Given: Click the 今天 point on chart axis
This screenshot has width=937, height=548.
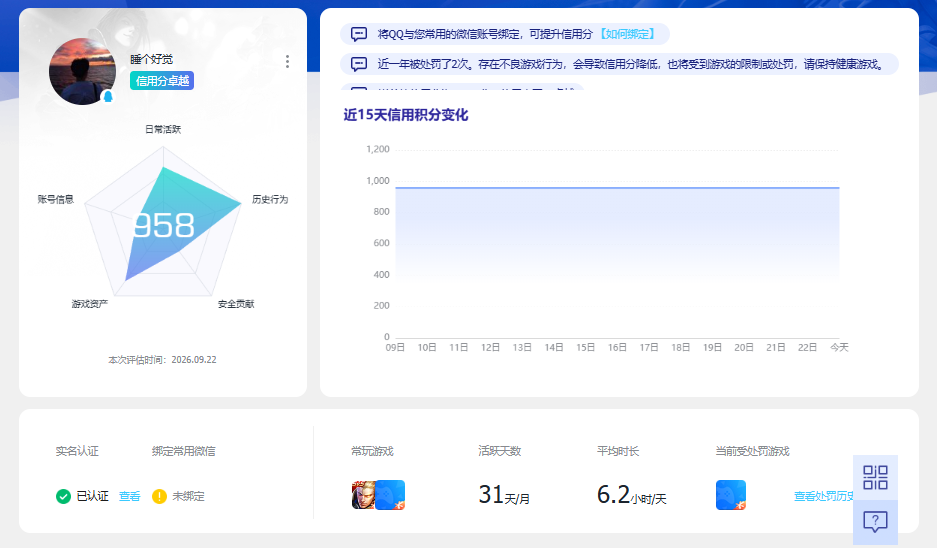Looking at the screenshot, I should [839, 347].
